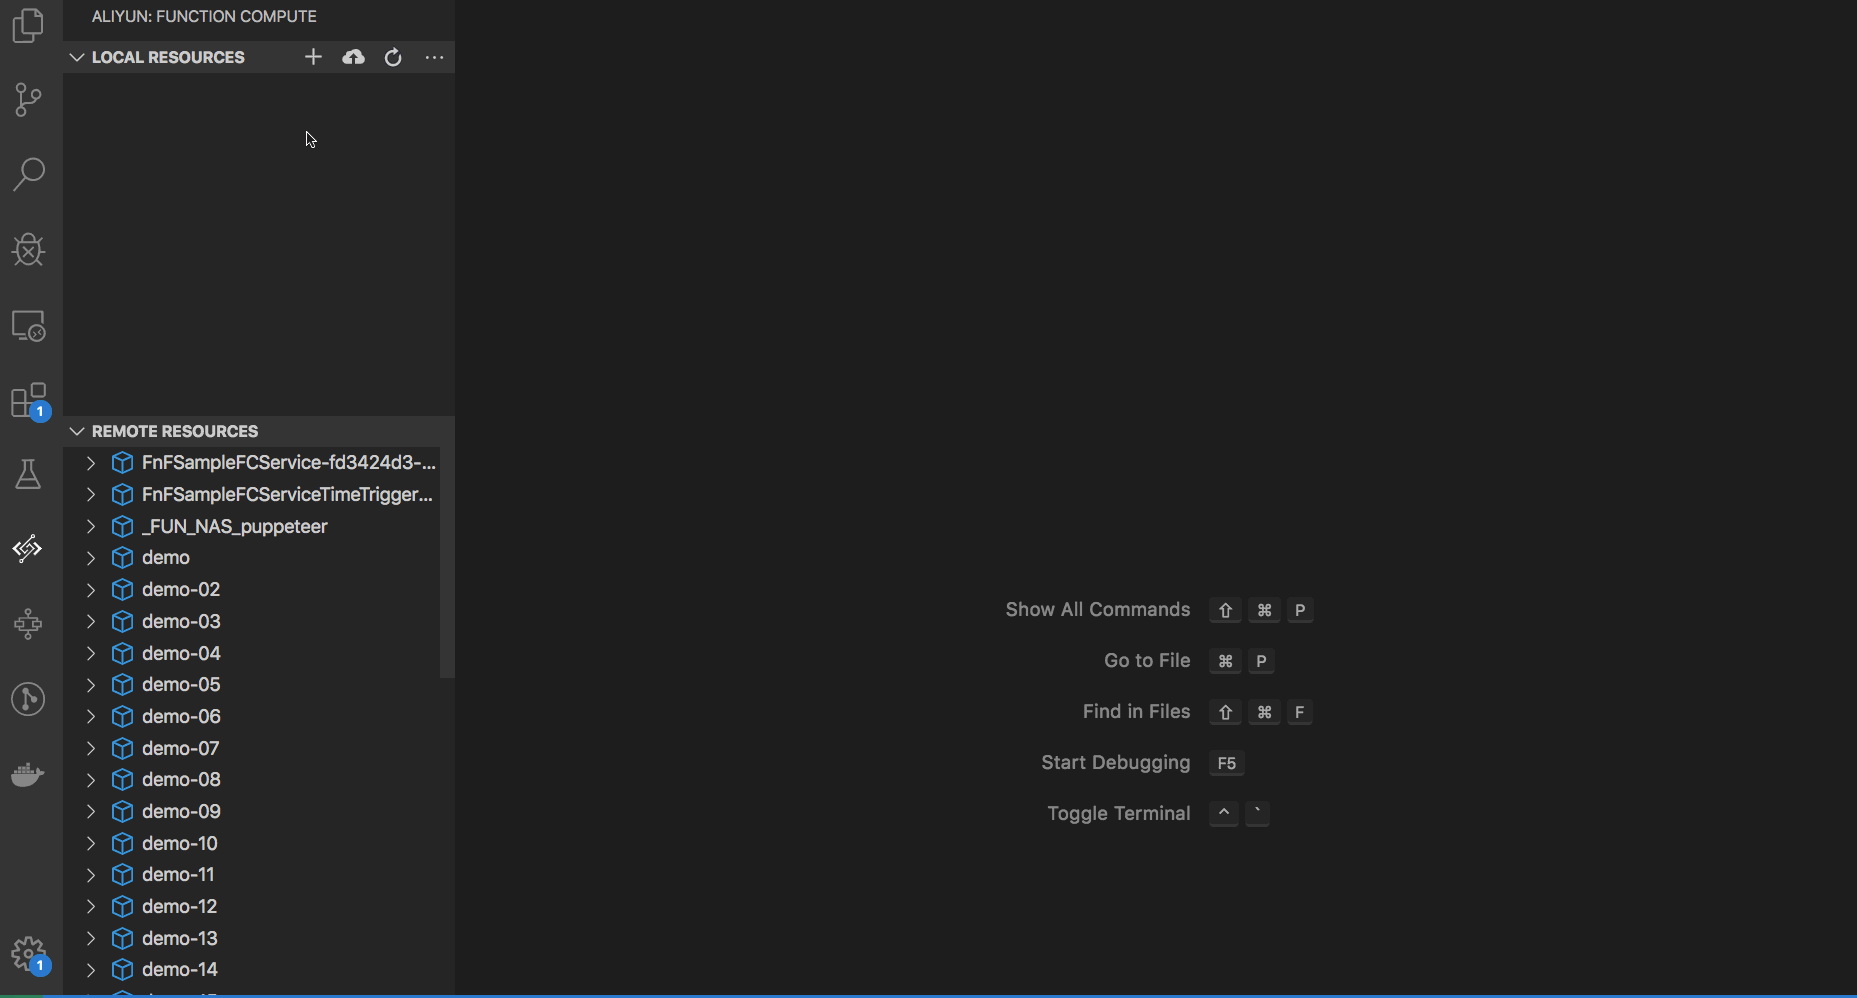Collapse the Local Resources section

[77, 57]
